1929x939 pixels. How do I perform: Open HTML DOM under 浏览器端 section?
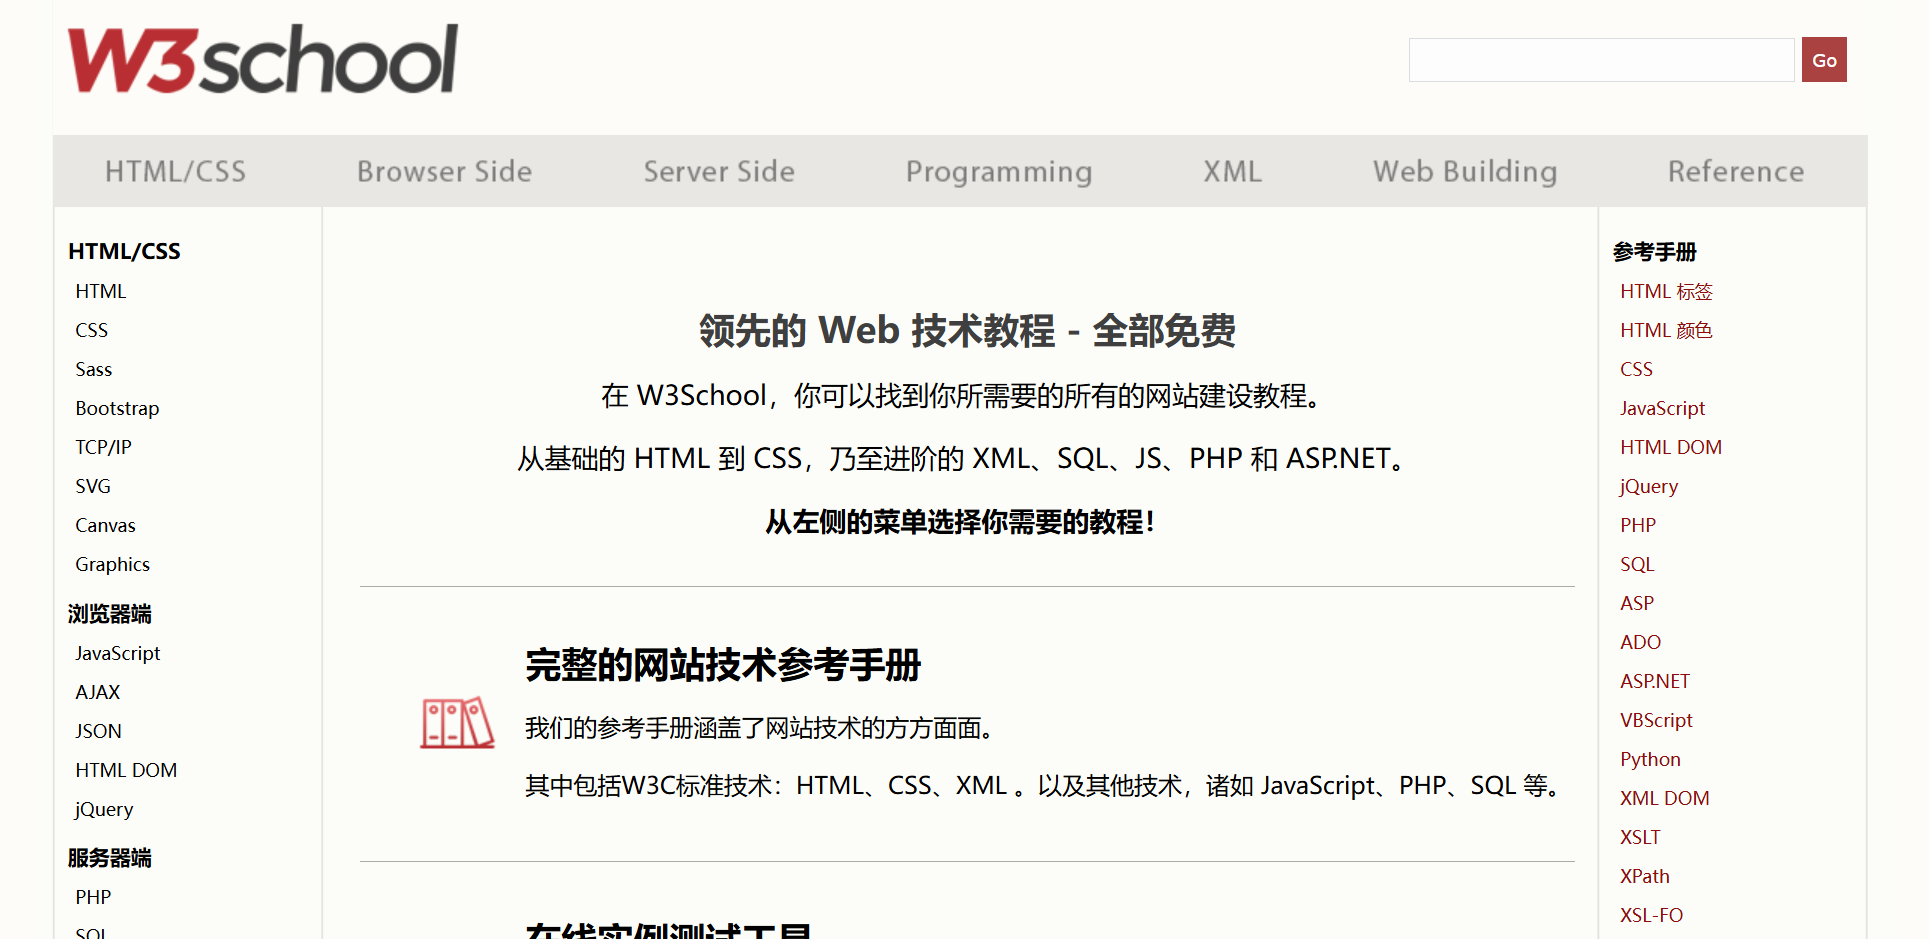126,770
